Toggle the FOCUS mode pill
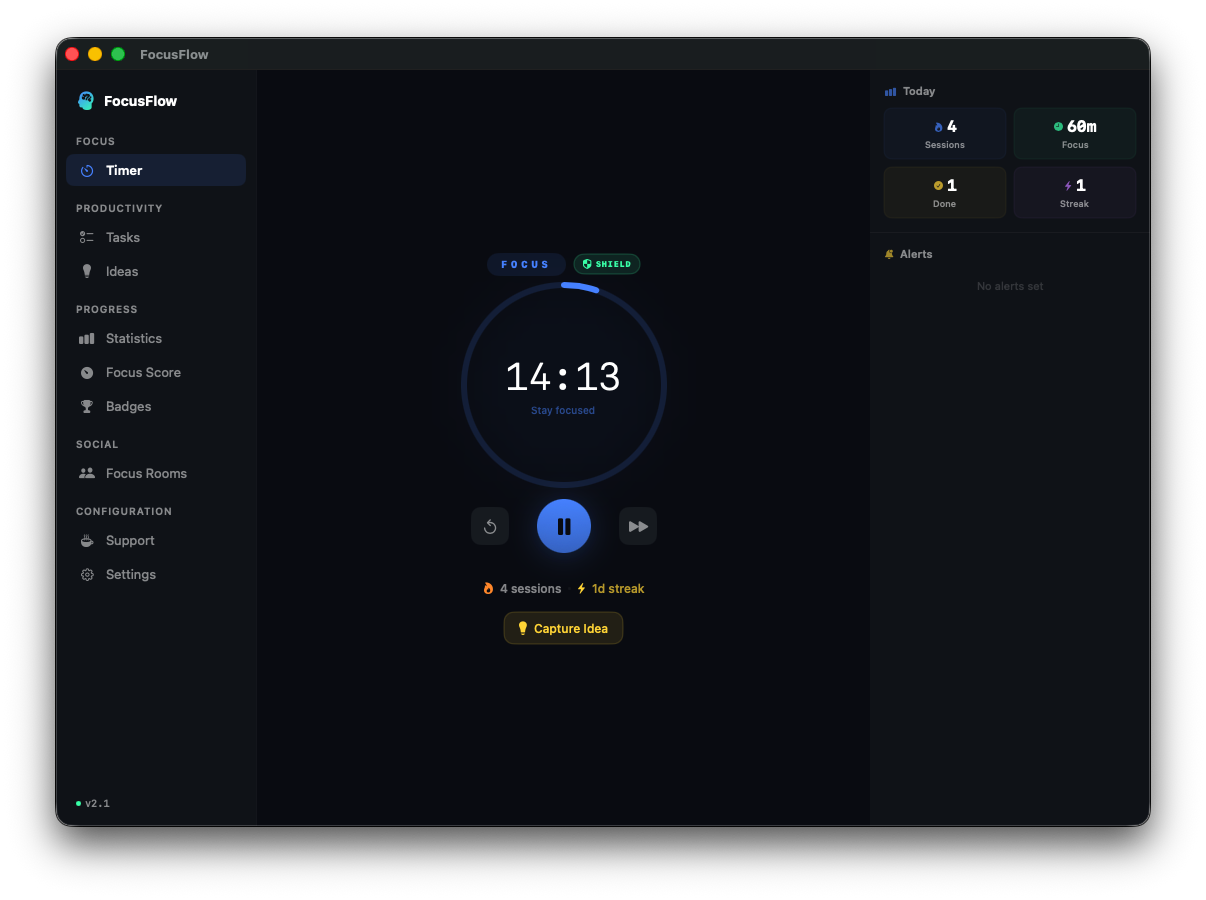1206x900 pixels. click(526, 263)
